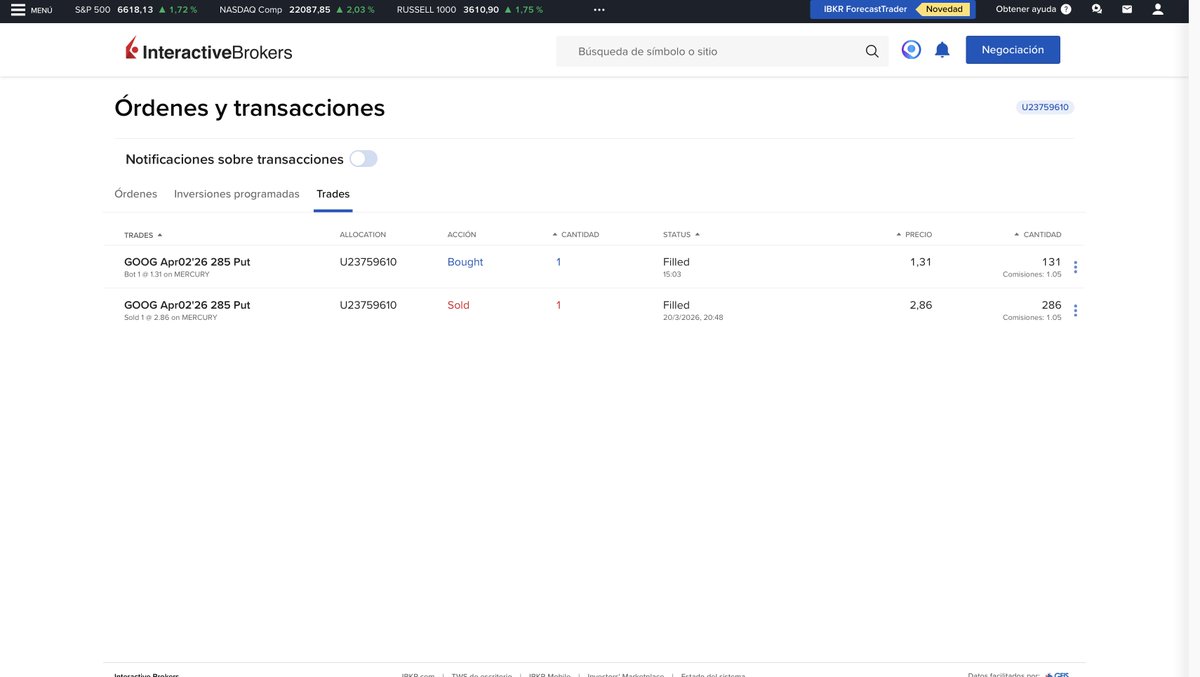1200x677 pixels.
Task: Click the ALLOCATION column header
Action: (x=363, y=235)
